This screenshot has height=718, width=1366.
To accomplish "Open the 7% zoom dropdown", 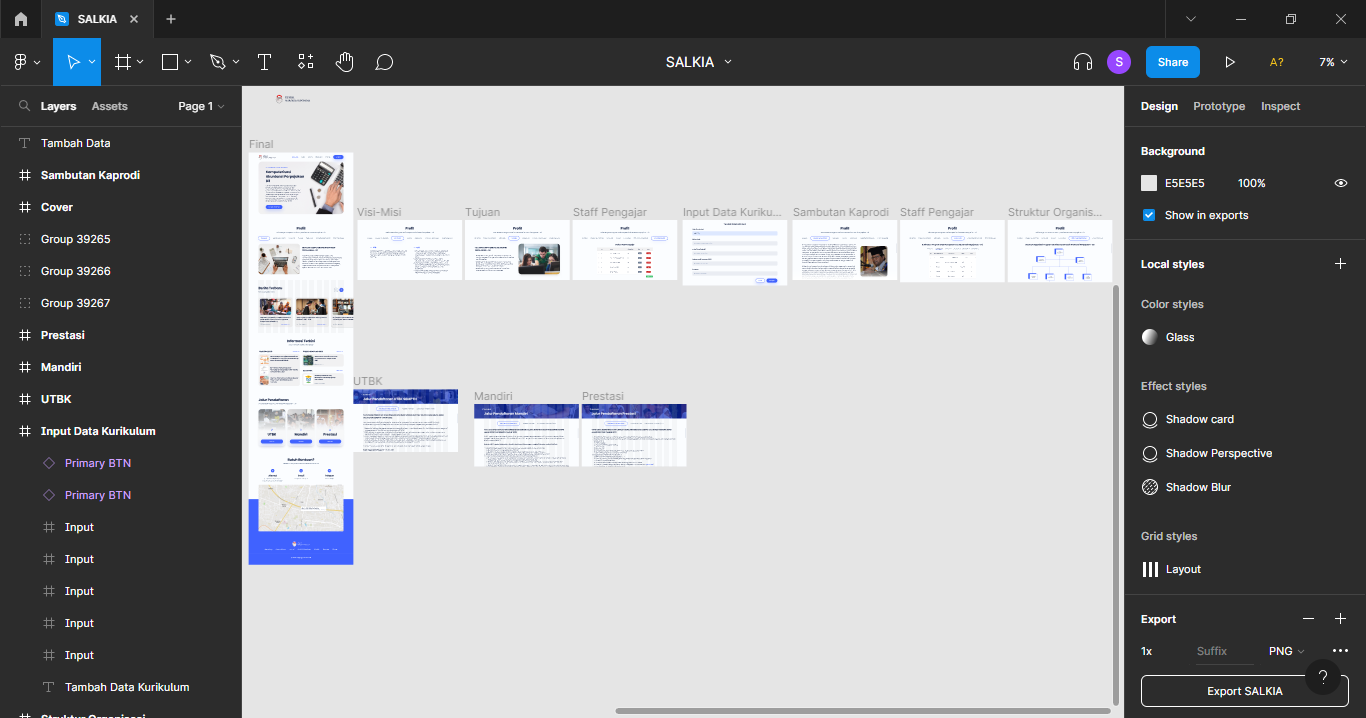I will coord(1332,62).
